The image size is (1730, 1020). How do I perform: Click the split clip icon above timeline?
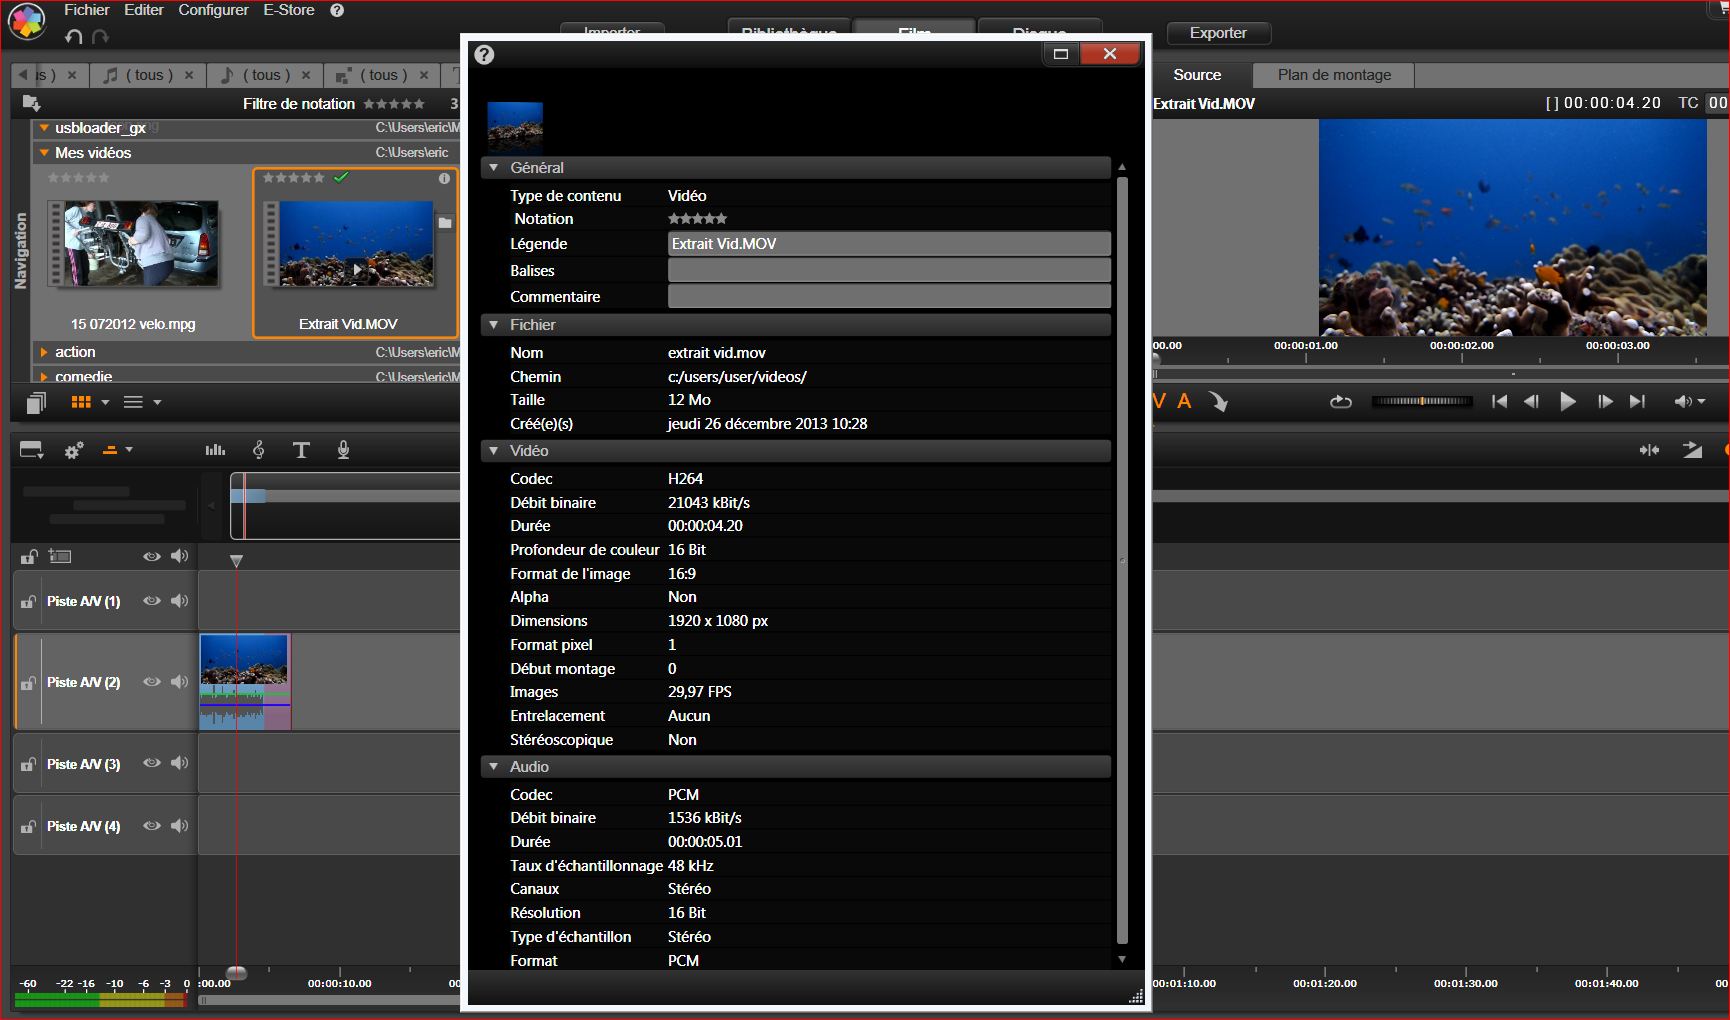(1649, 450)
